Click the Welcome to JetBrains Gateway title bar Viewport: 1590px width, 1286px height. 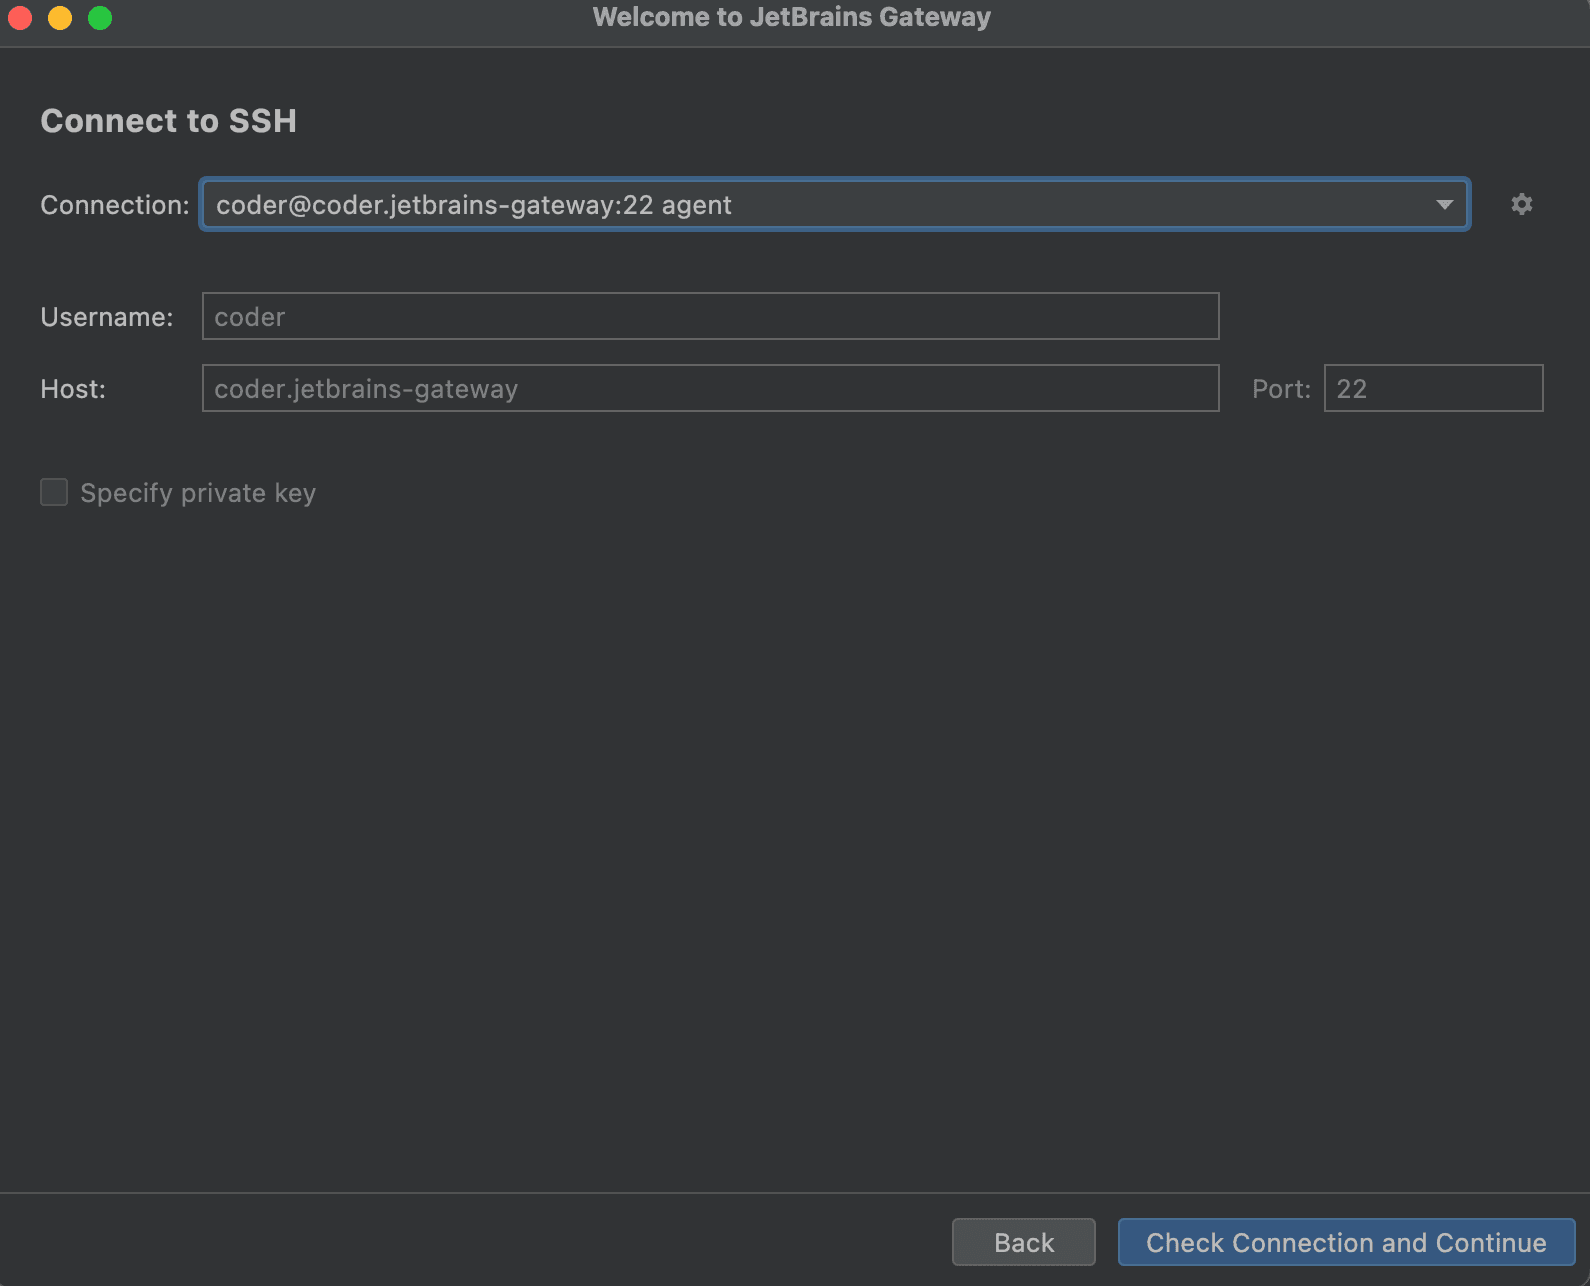(792, 17)
